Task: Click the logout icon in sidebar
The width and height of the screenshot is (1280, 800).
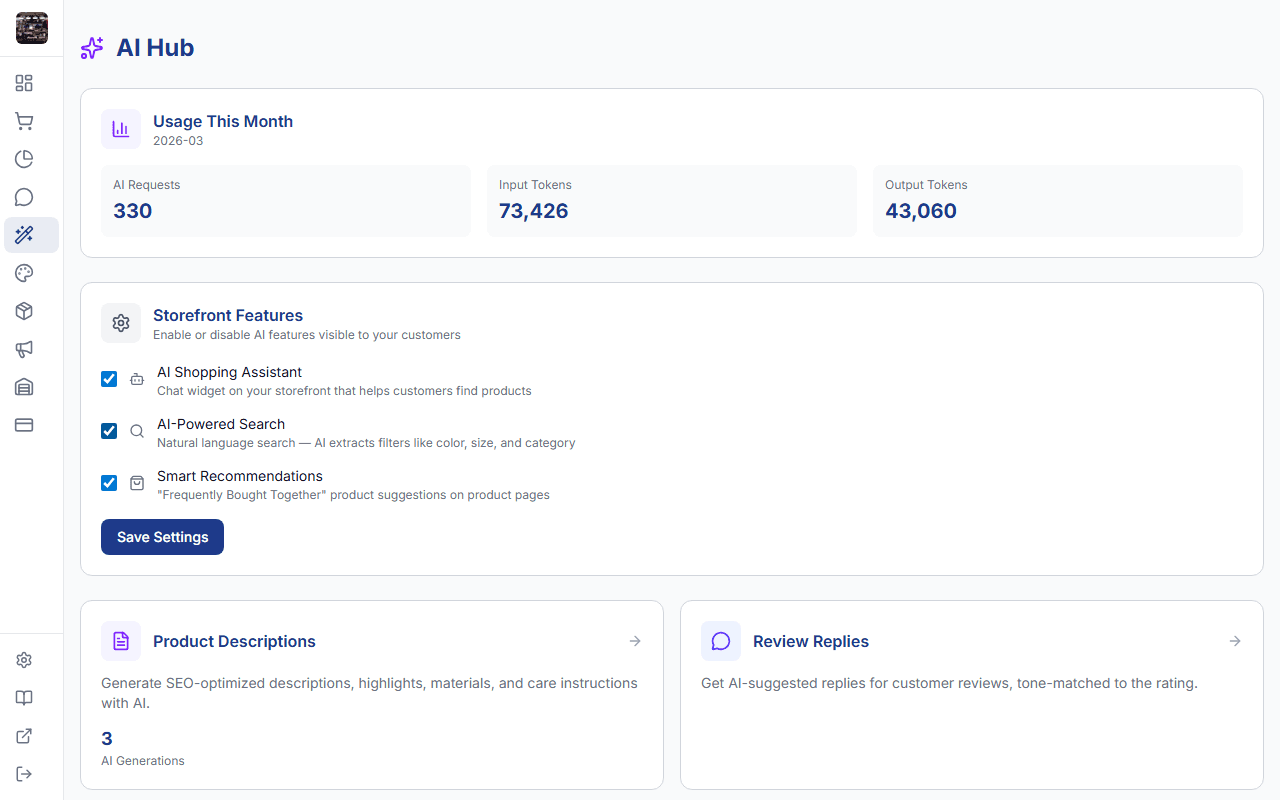Action: 24,774
